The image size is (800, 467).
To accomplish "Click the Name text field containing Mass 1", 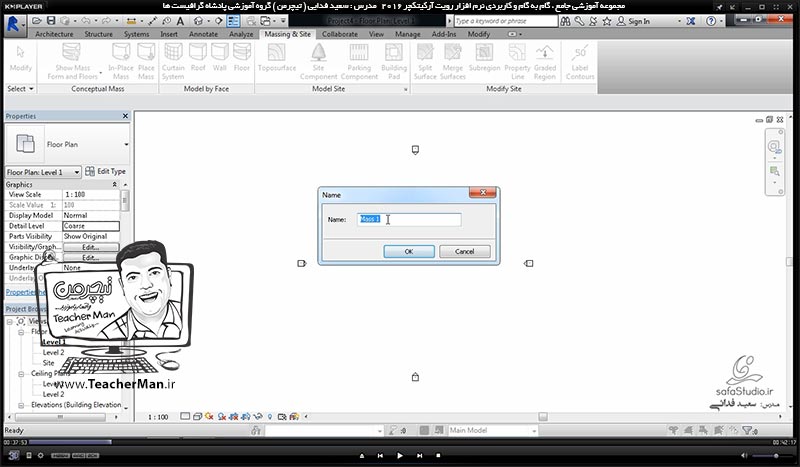I will 409,219.
